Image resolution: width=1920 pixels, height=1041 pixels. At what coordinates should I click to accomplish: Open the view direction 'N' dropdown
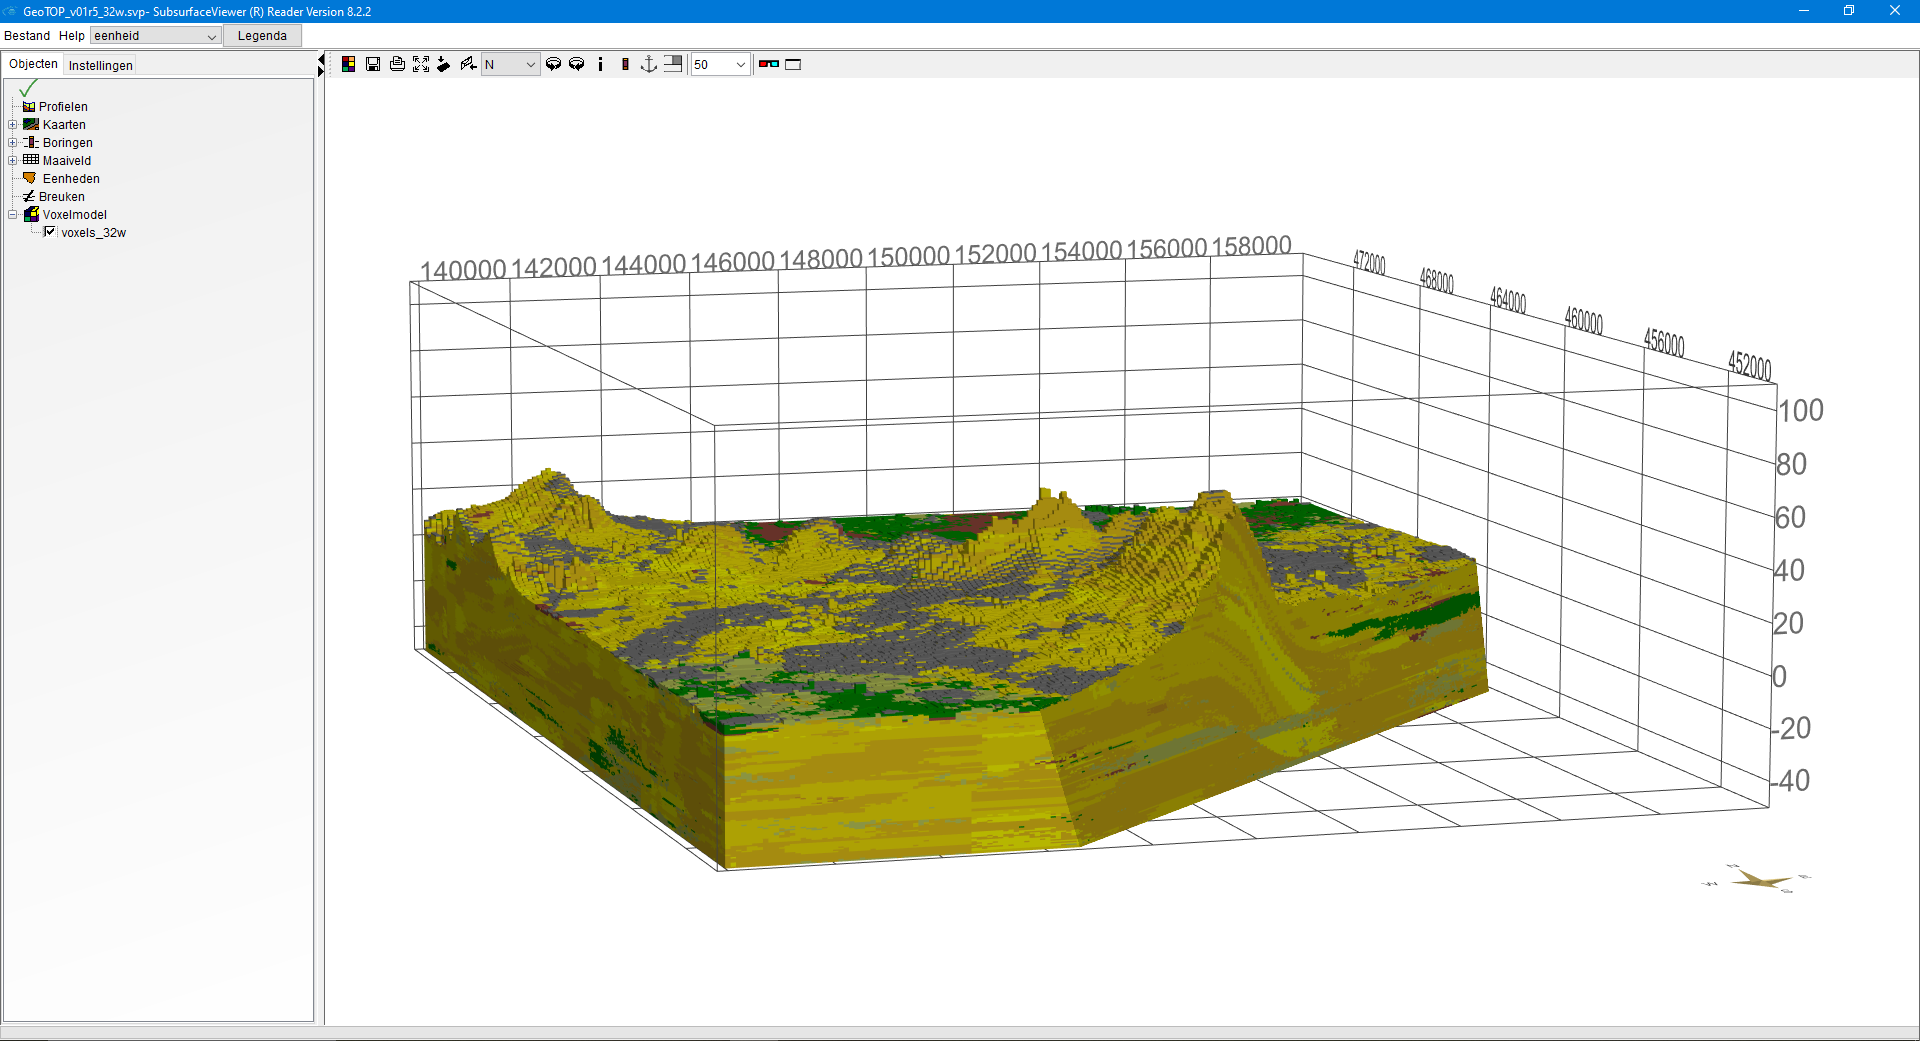511,64
